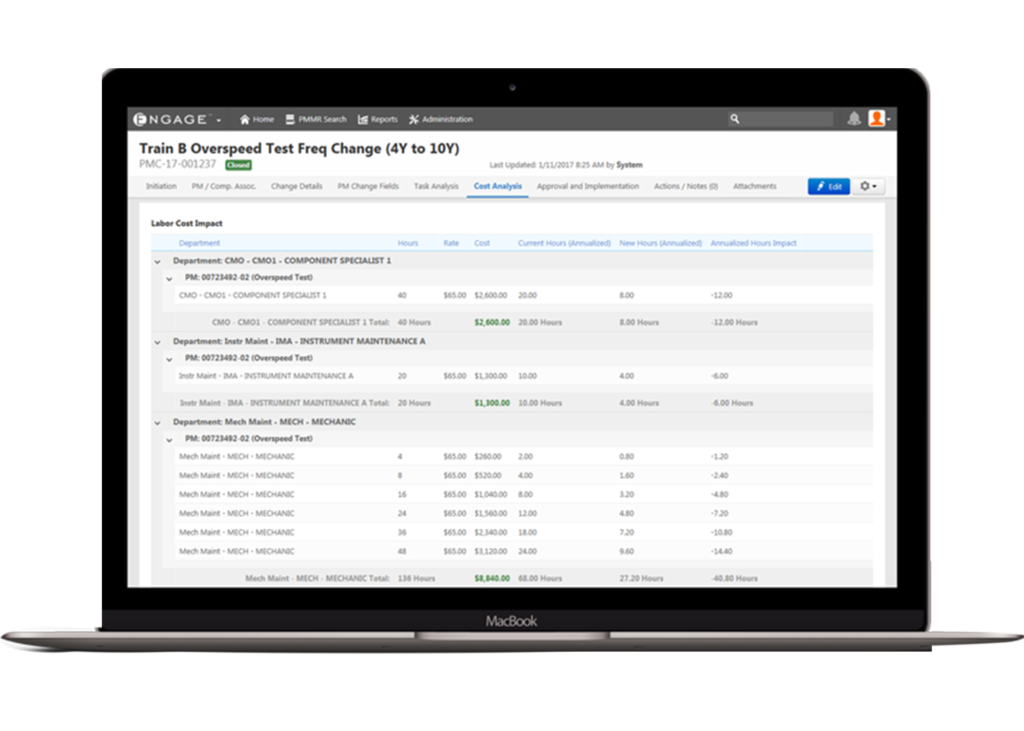Switch to the Task Analysis tab

pyautogui.click(x=436, y=186)
